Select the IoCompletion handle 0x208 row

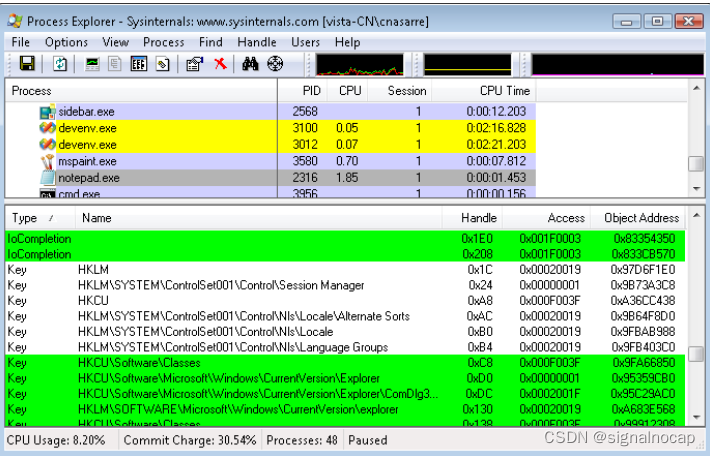(x=345, y=254)
